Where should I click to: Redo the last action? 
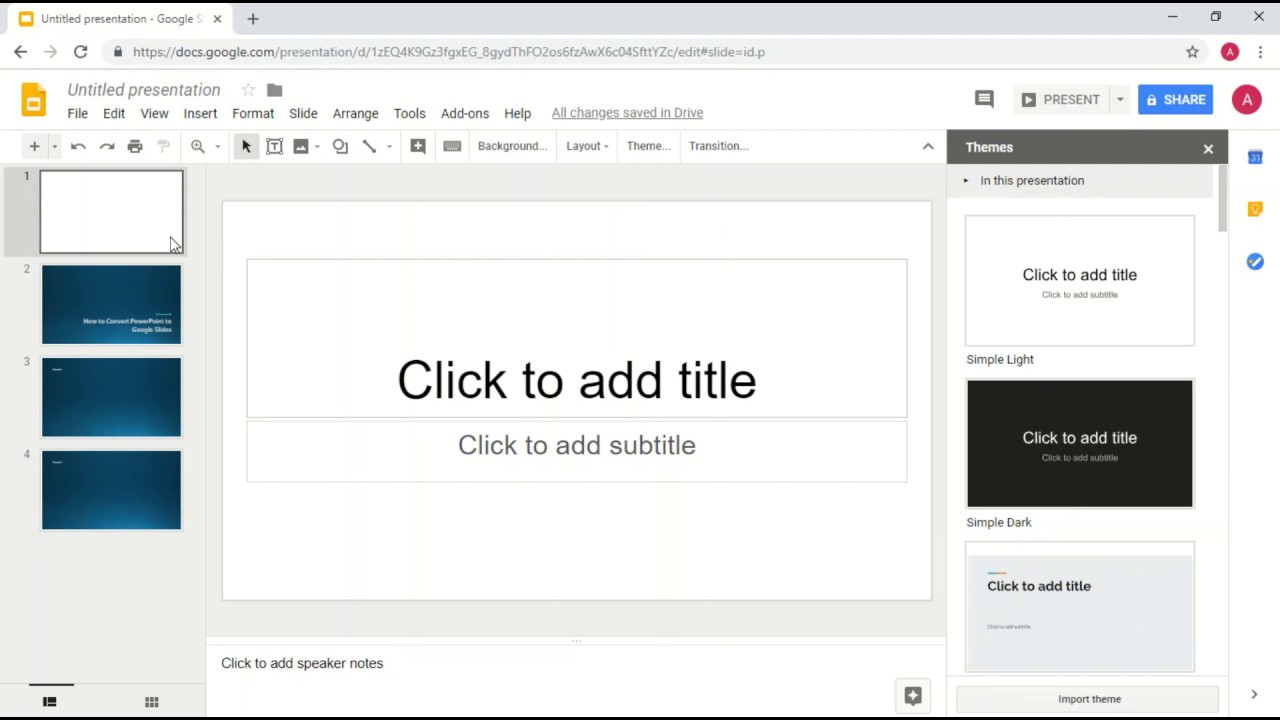click(x=107, y=146)
